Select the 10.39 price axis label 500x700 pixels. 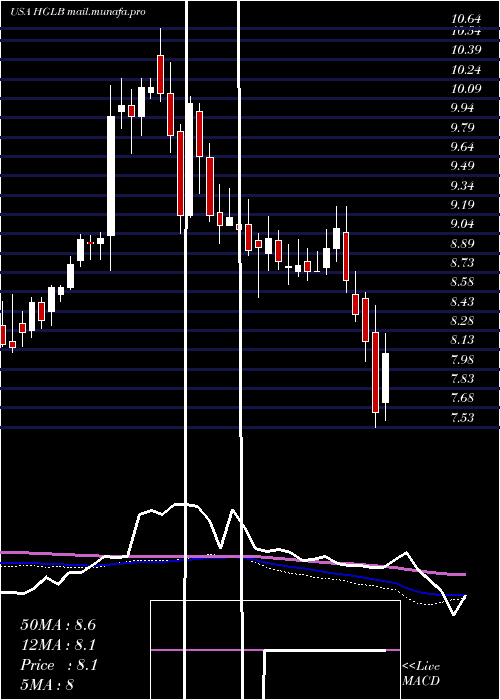(467, 50)
